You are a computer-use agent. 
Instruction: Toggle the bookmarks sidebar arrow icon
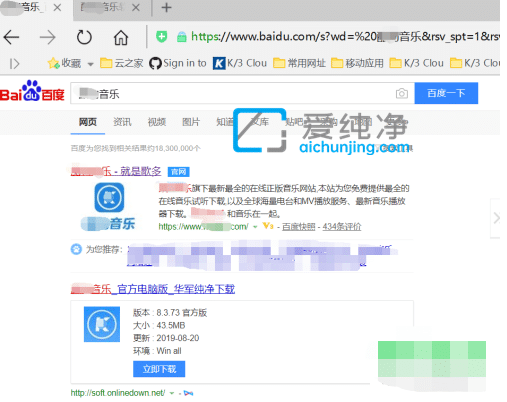[x=14, y=63]
